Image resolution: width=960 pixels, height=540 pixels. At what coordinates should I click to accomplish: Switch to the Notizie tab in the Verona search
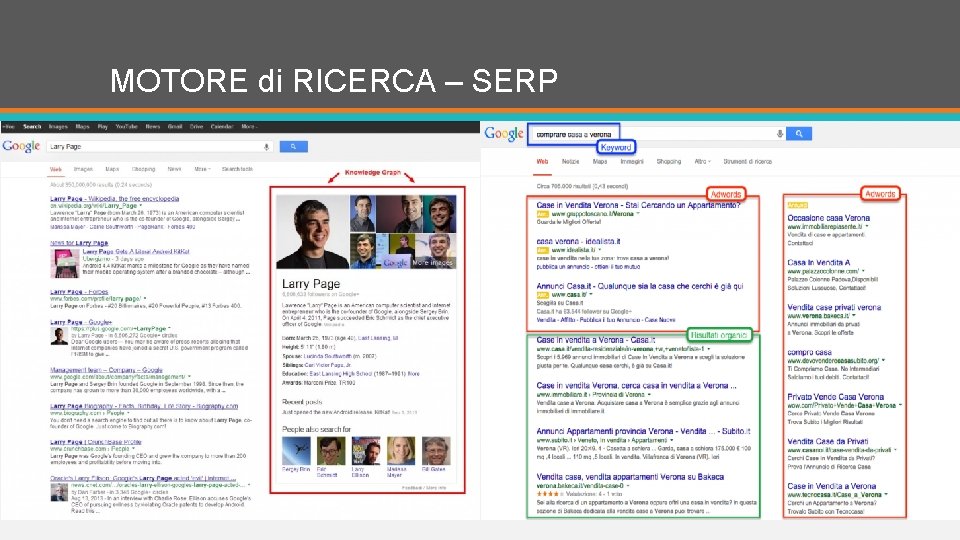point(571,162)
